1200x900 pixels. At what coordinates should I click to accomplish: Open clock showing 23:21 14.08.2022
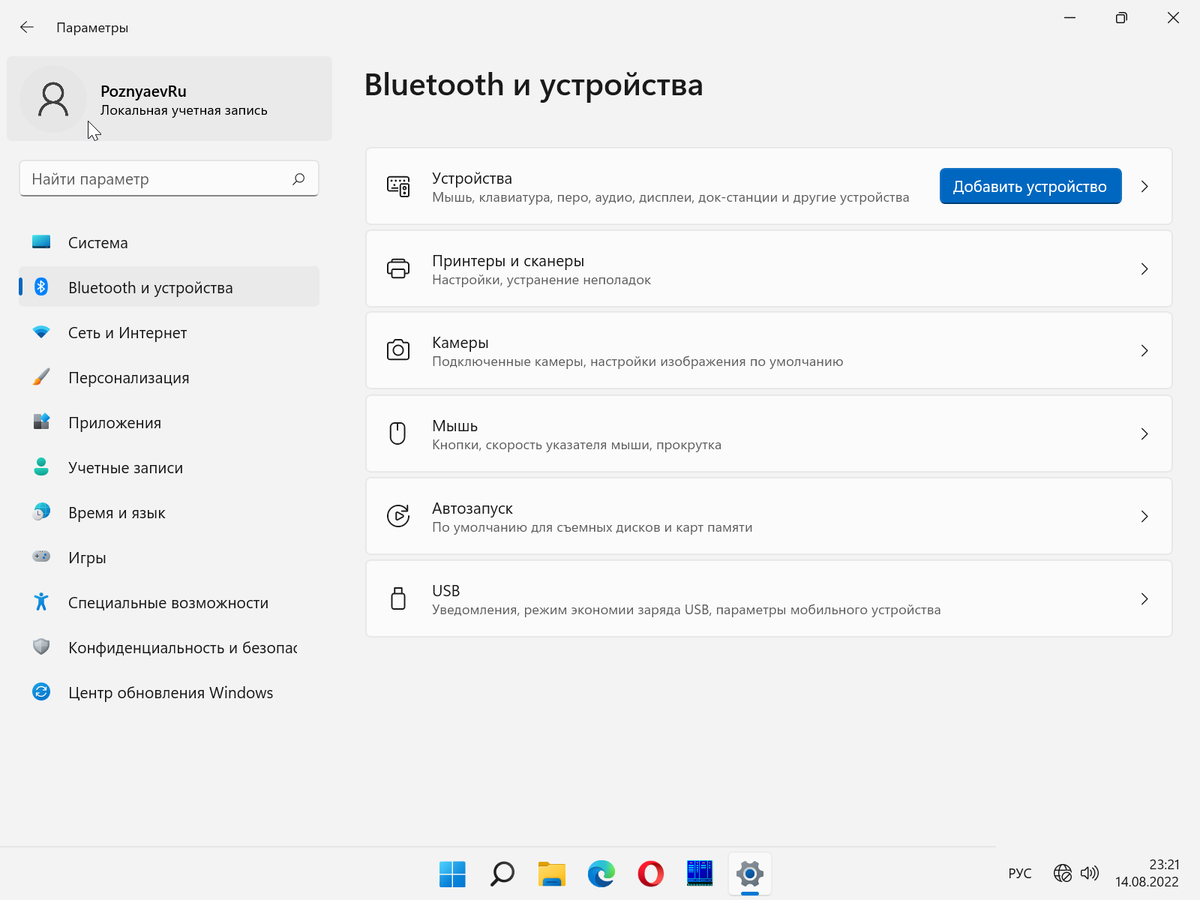click(x=1148, y=873)
